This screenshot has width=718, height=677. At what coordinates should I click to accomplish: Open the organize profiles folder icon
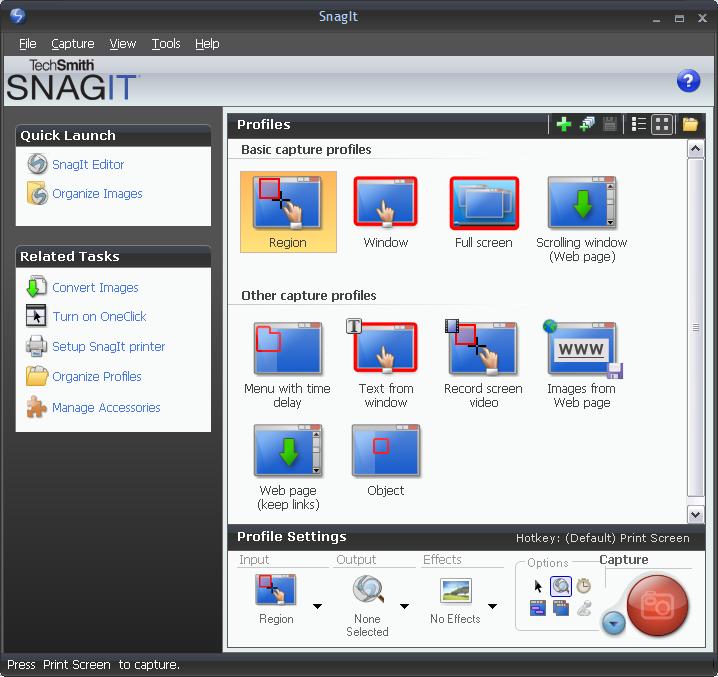[690, 124]
